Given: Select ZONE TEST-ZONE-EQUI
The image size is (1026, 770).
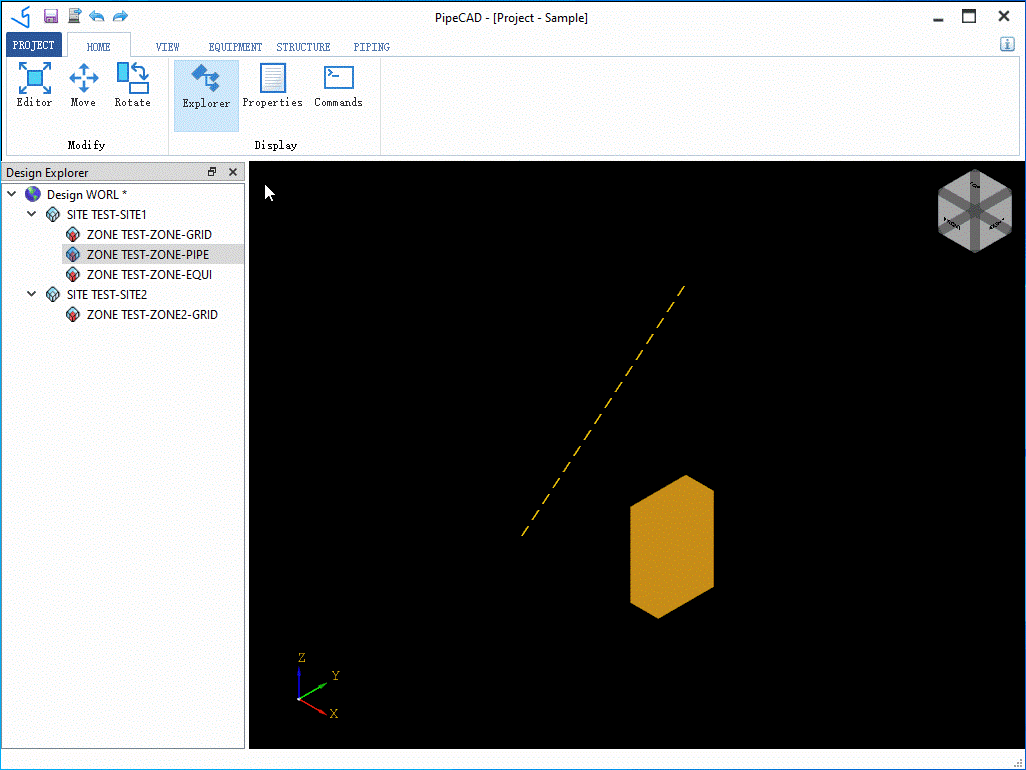Looking at the screenshot, I should [149, 274].
